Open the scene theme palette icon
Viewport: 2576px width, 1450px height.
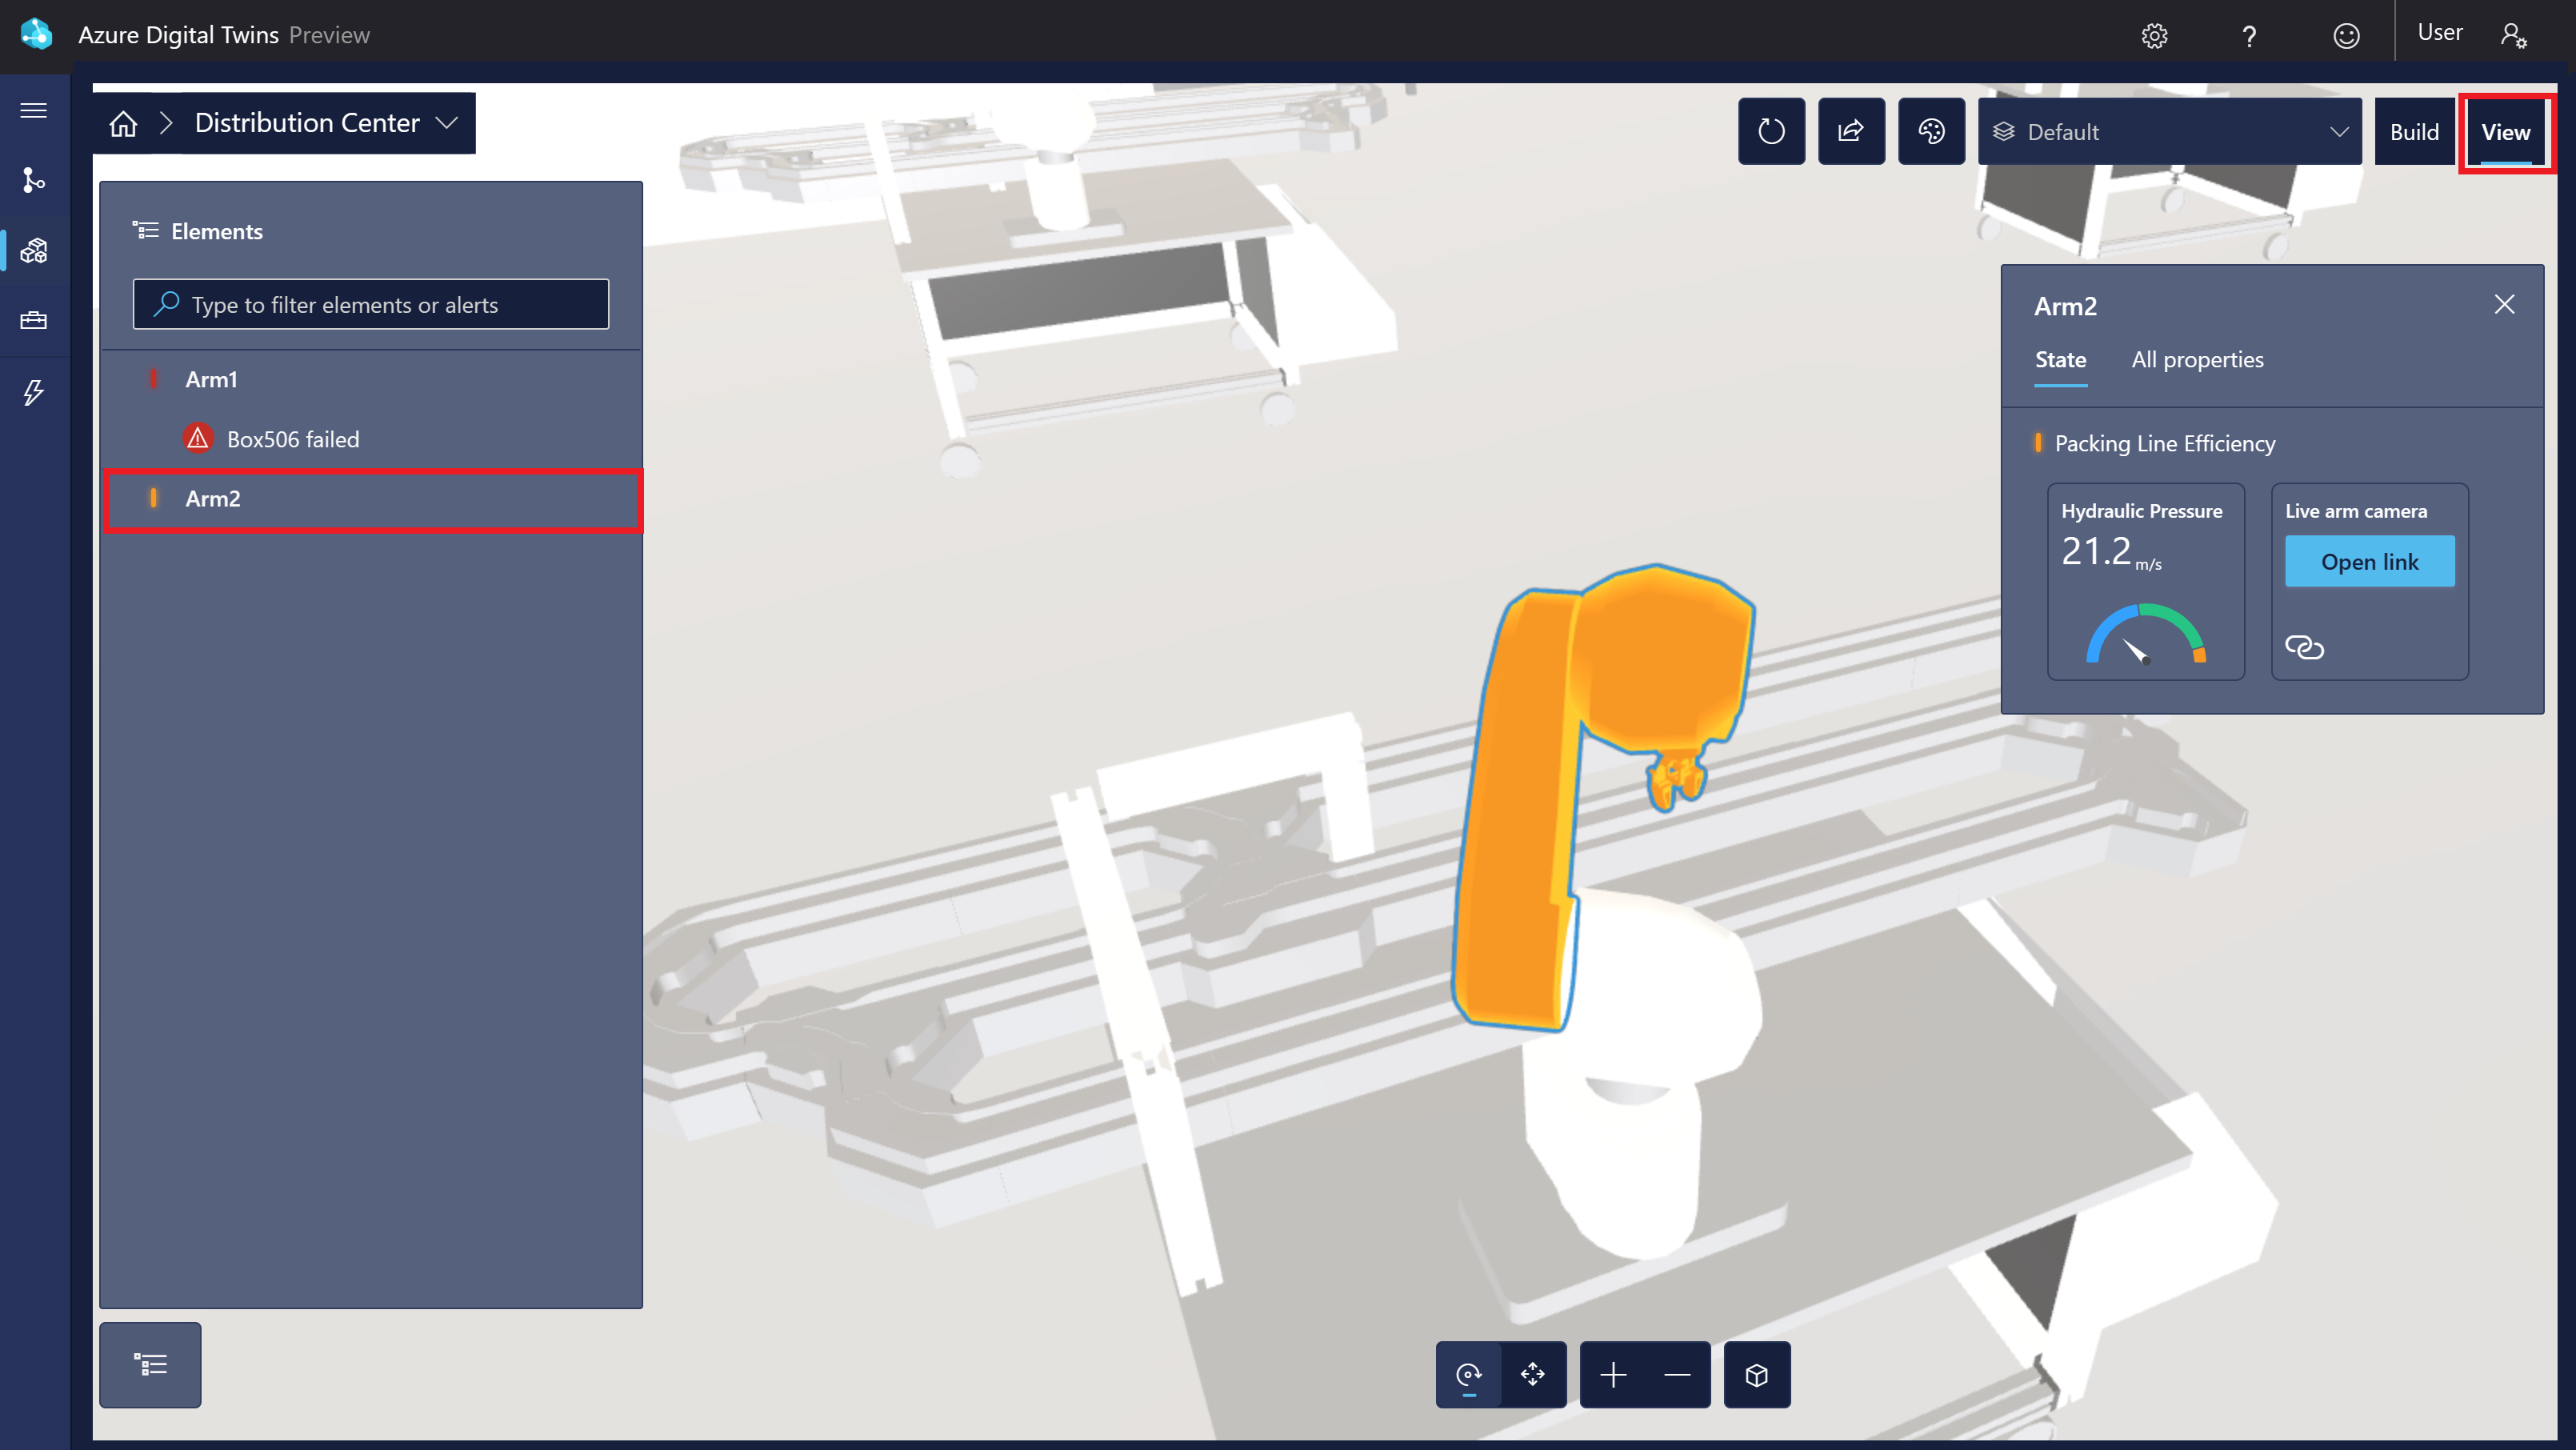point(1931,131)
